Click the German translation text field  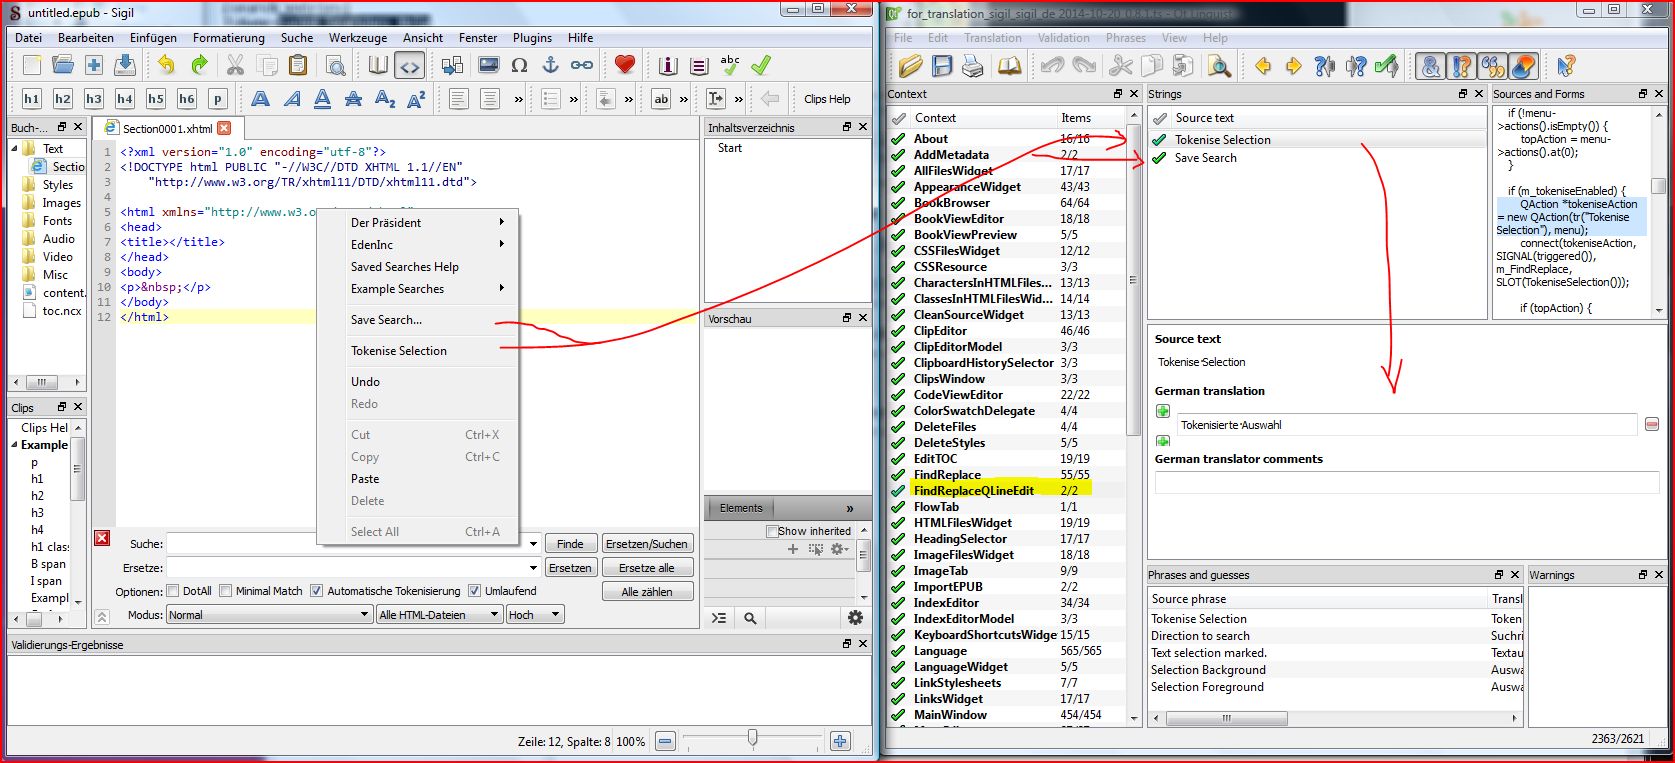pos(1405,425)
